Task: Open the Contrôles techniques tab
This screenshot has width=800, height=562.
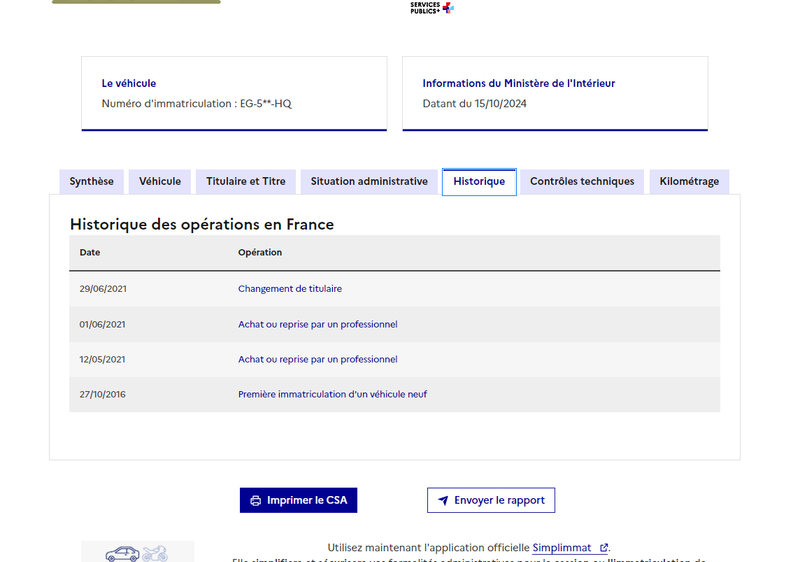Action: pyautogui.click(x=582, y=182)
